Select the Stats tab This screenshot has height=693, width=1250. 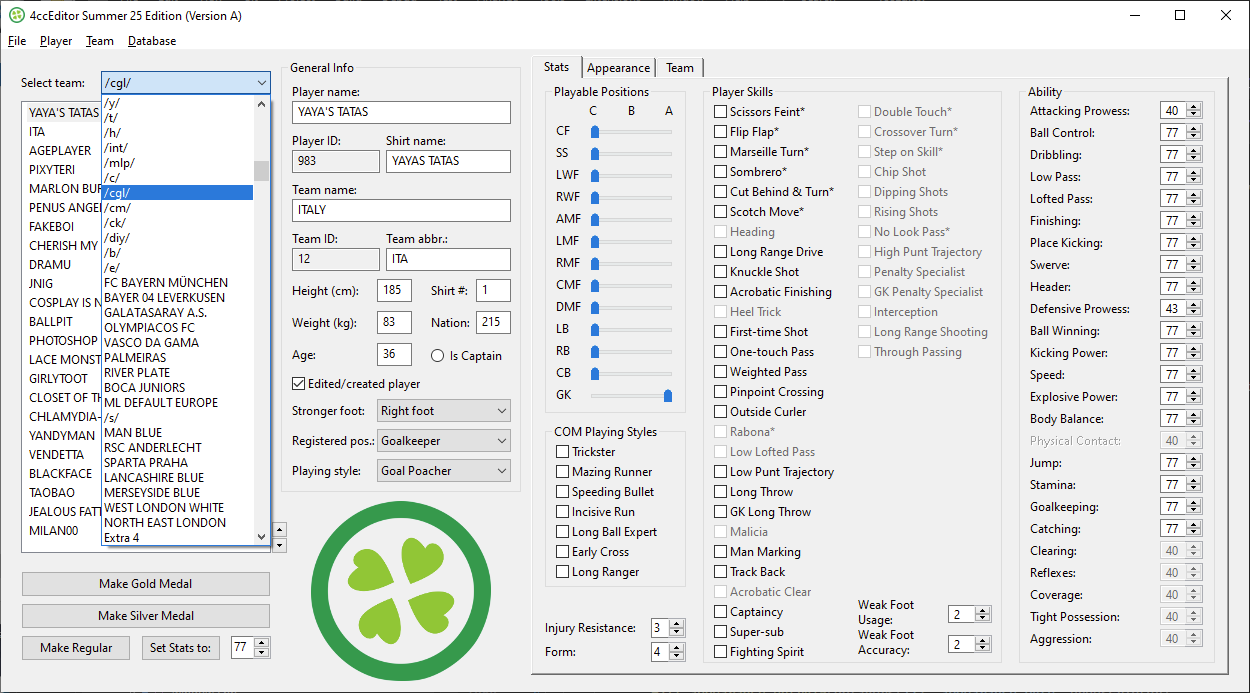(x=557, y=67)
